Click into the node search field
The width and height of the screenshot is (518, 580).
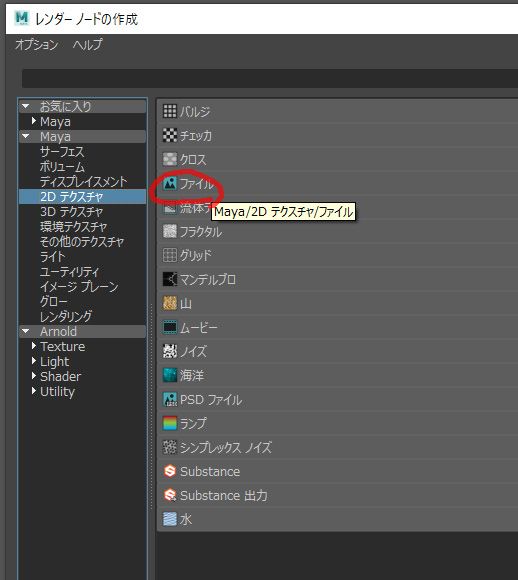[x=270, y=78]
